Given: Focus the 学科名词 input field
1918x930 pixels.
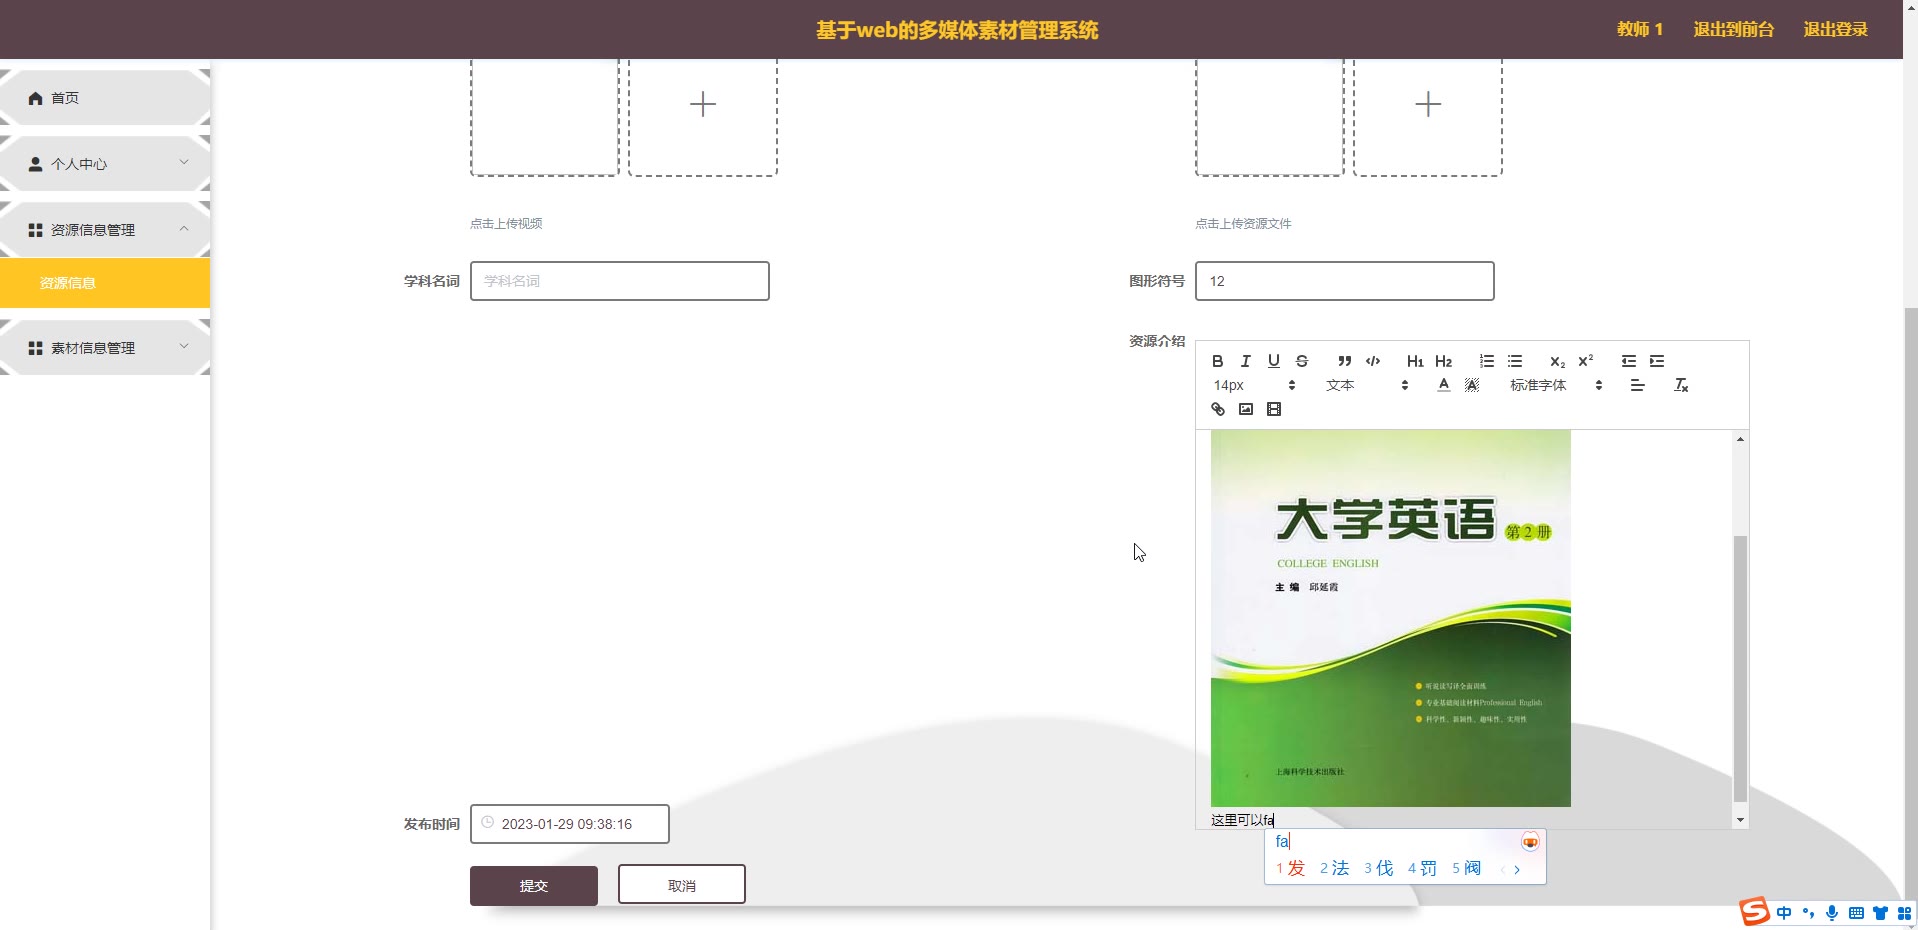Looking at the screenshot, I should pyautogui.click(x=620, y=281).
